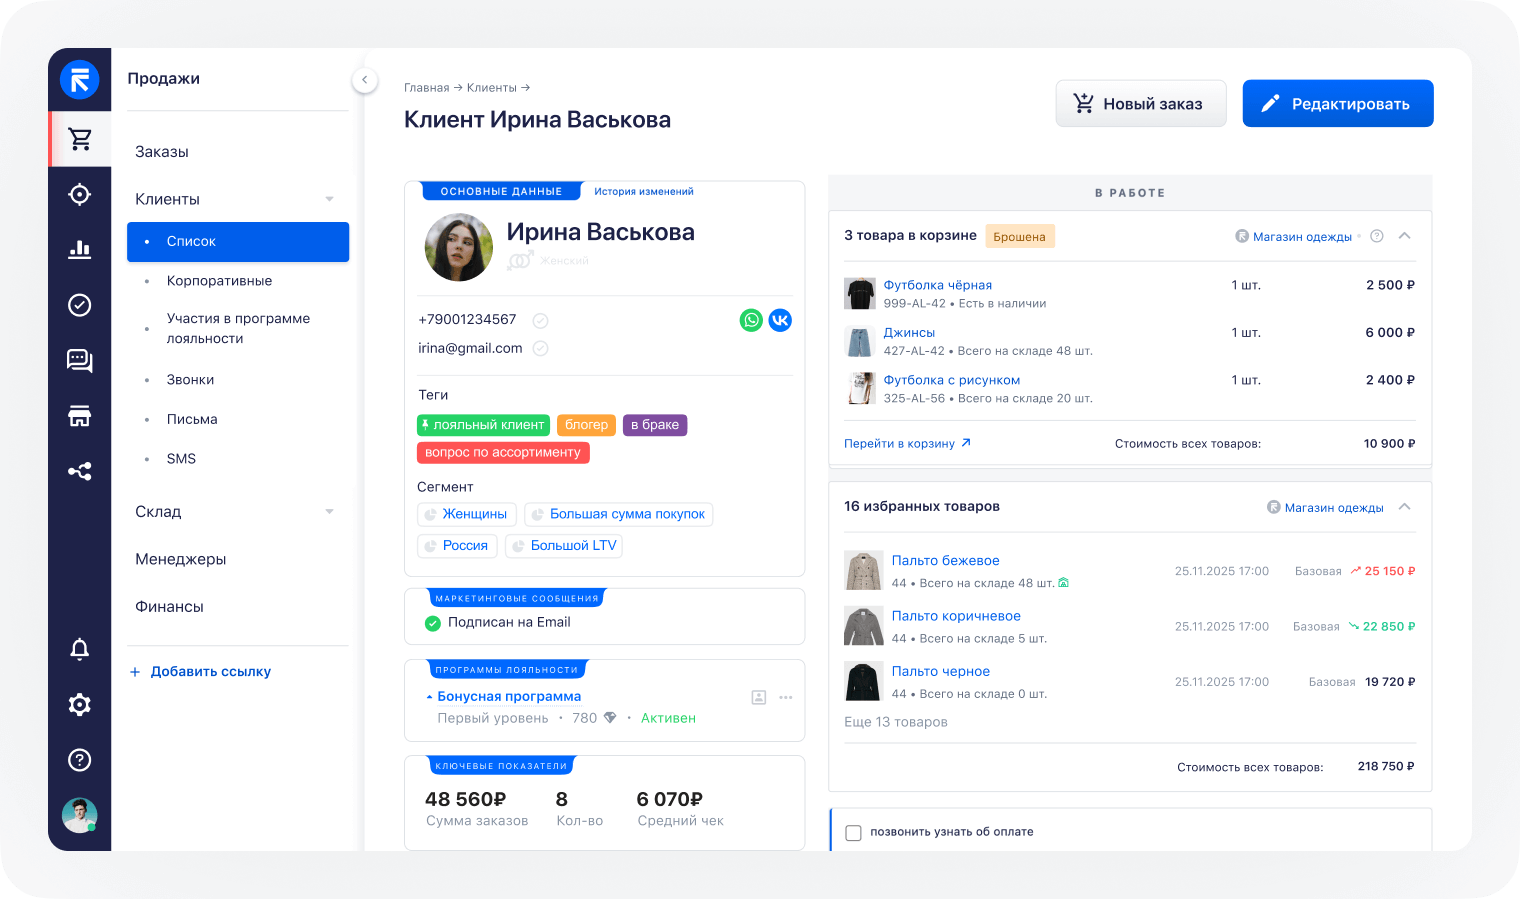Viewport: 1520px width, 899px height.
Task: Open analytics via the bar chart sidebar icon
Action: (x=79, y=249)
